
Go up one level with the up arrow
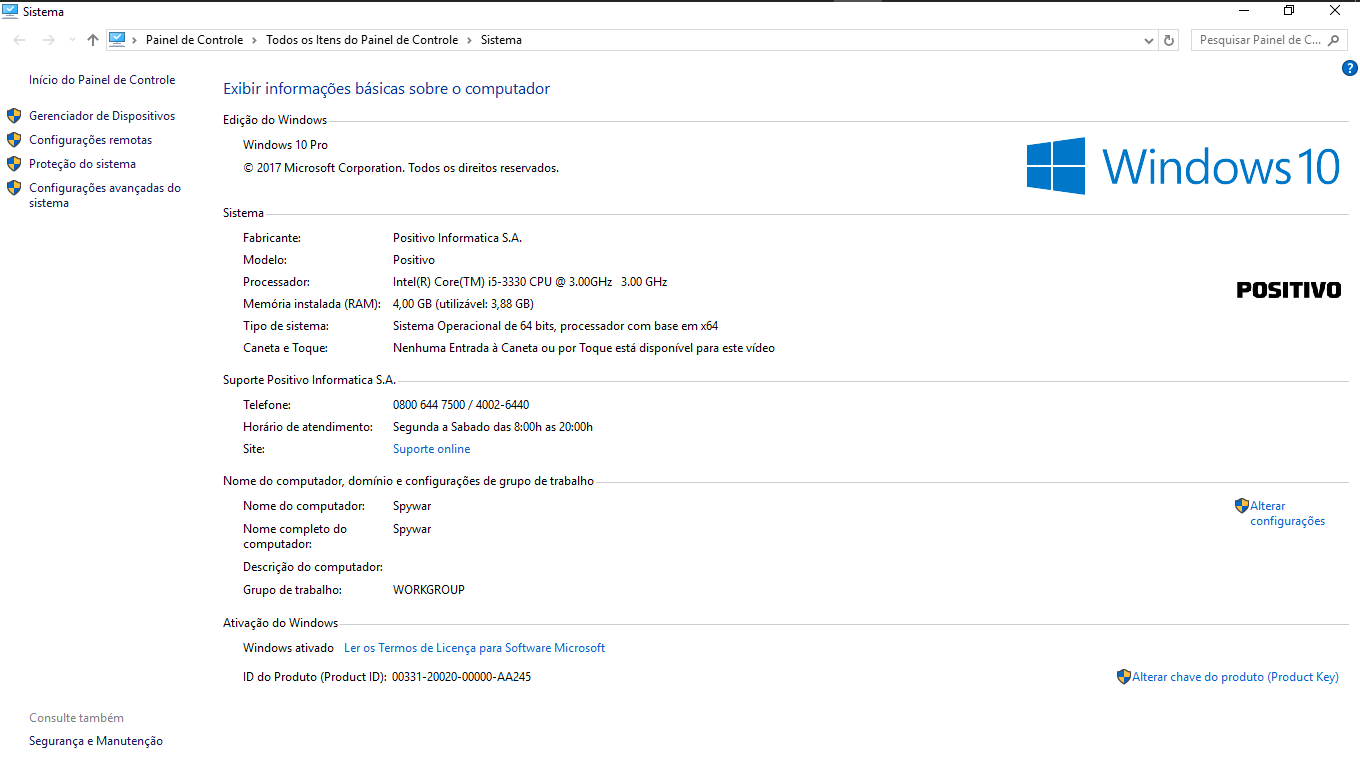tap(93, 40)
